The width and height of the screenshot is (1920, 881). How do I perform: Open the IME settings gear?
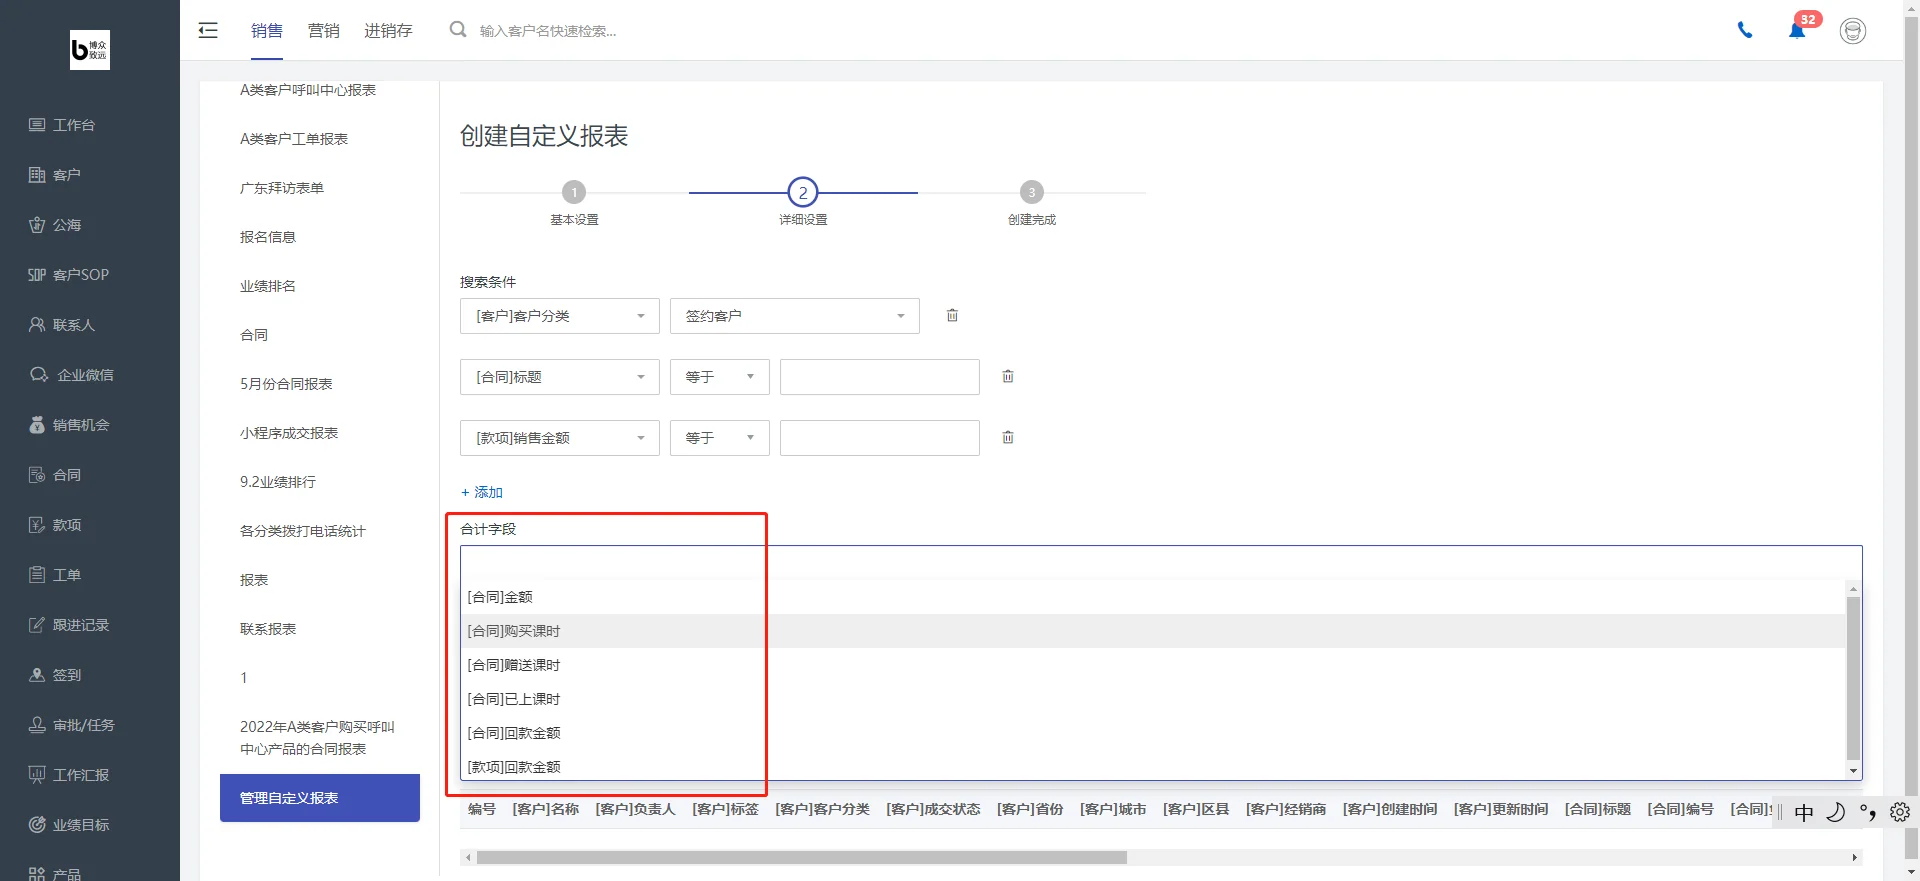point(1900,812)
